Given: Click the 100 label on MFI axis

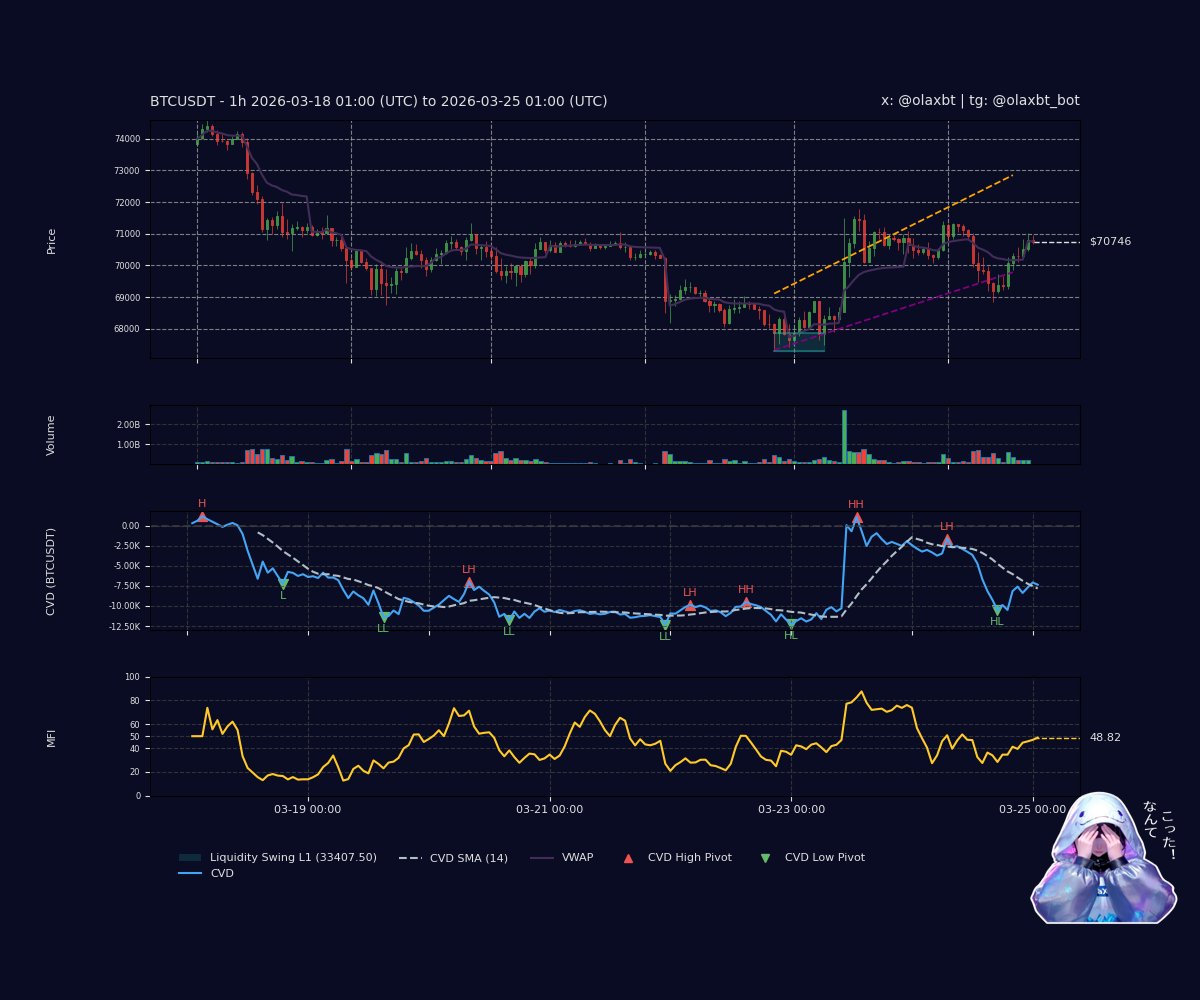Looking at the screenshot, I should (133, 677).
